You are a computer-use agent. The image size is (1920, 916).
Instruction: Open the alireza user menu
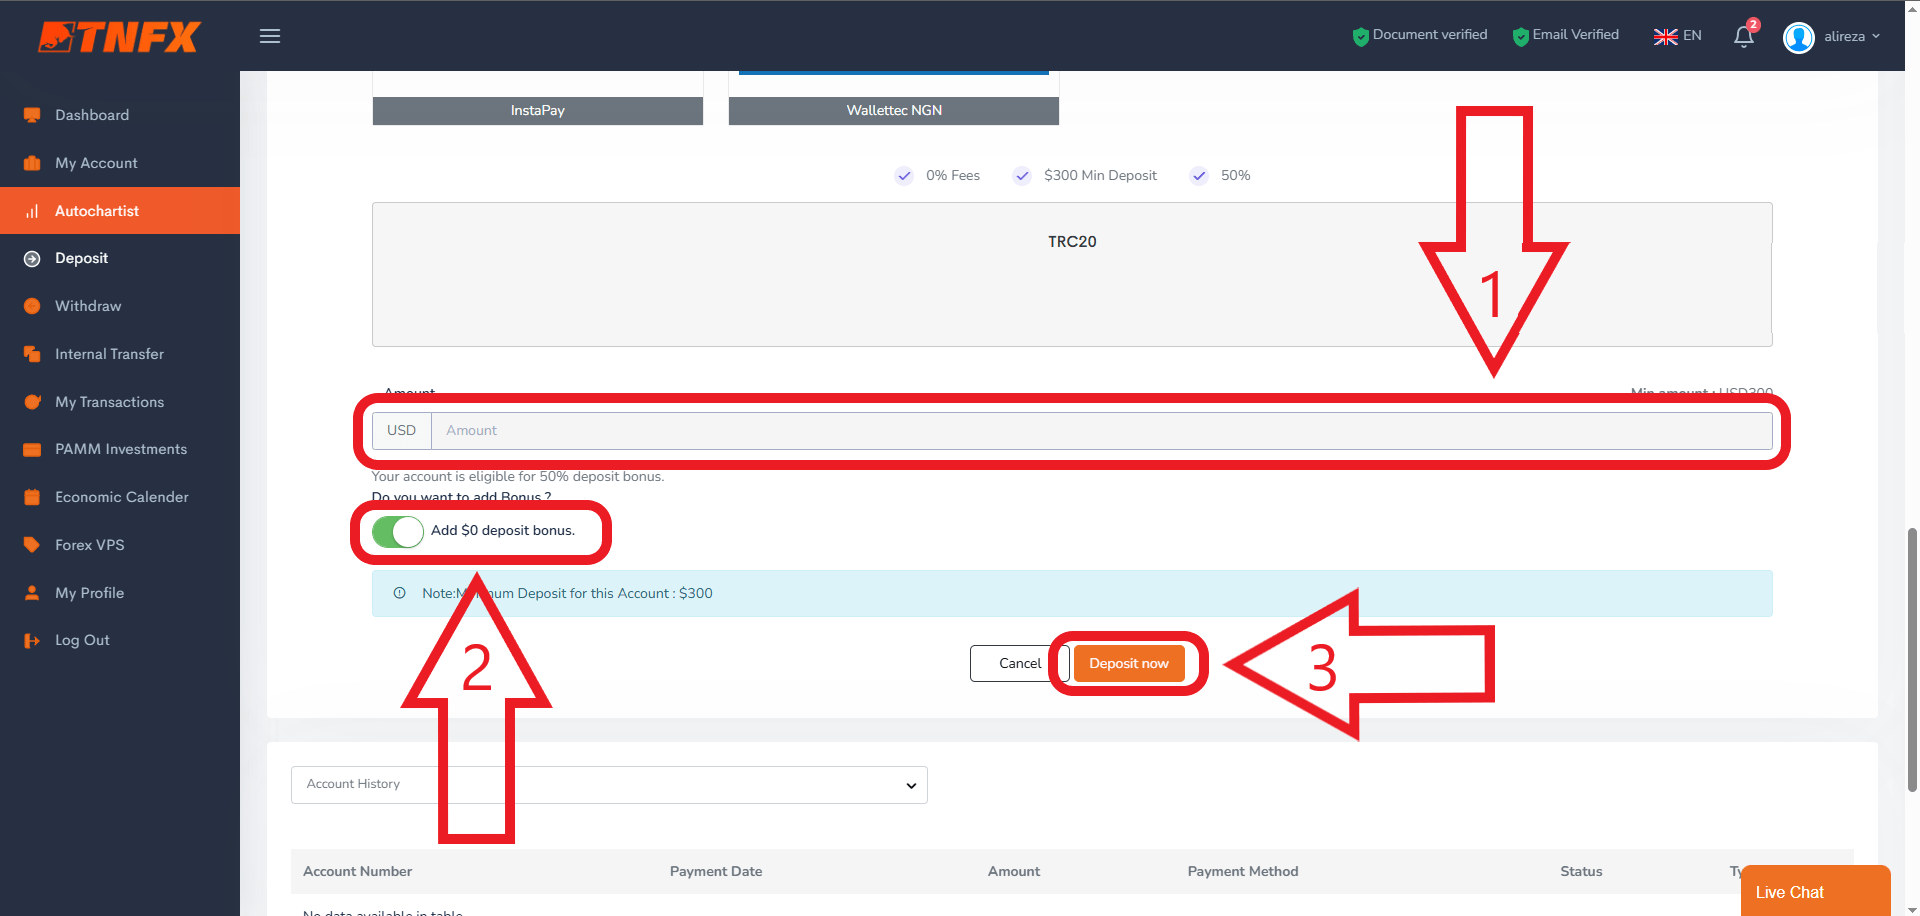pos(1852,37)
